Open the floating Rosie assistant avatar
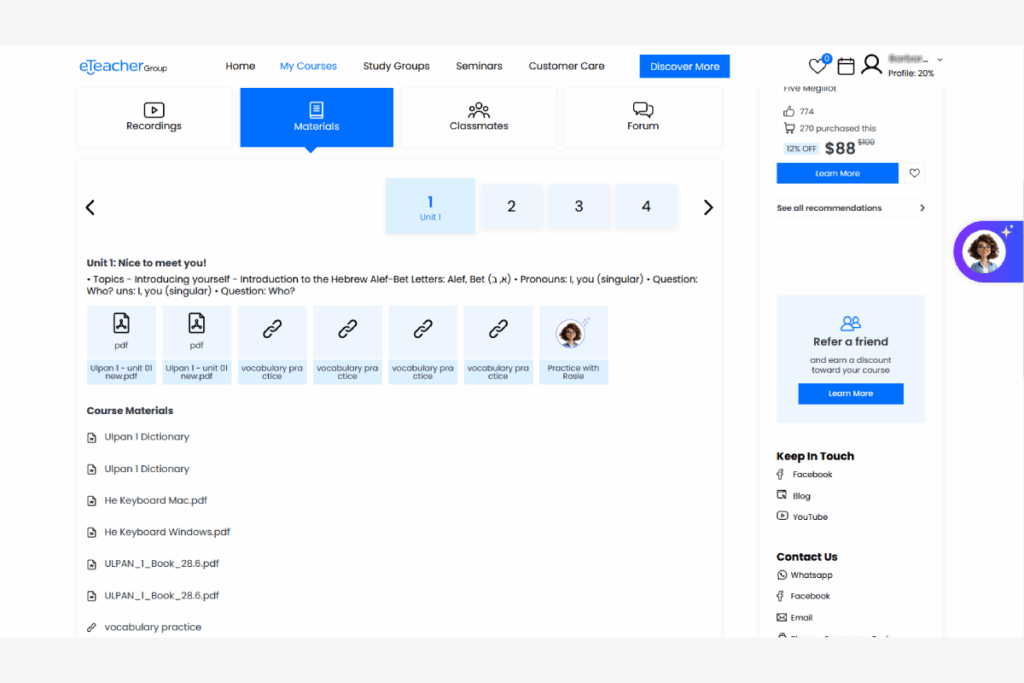 pyautogui.click(x=985, y=252)
